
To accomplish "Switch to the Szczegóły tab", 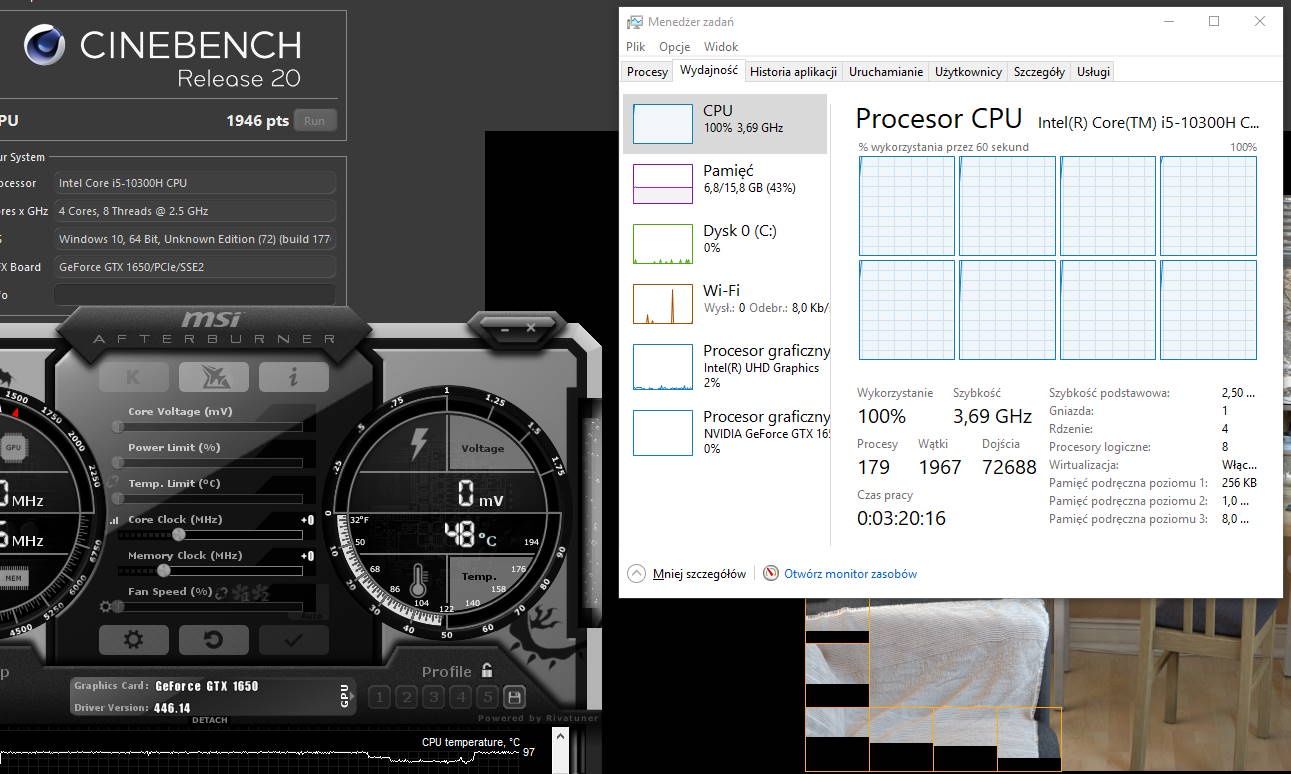I will (x=1039, y=72).
